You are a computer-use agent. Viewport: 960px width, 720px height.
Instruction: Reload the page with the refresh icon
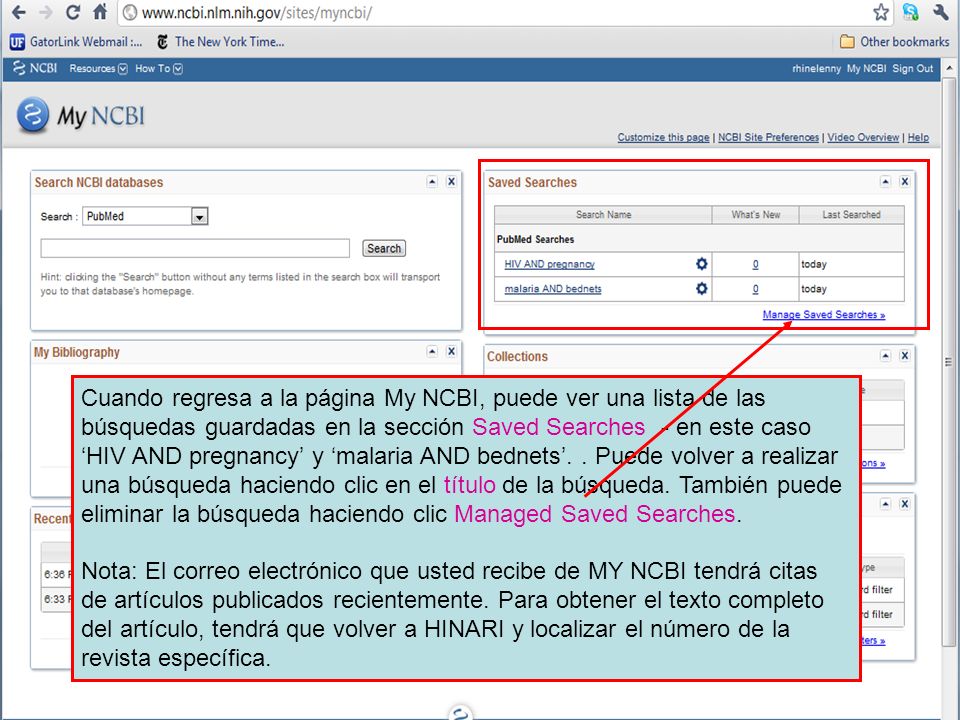(x=73, y=12)
